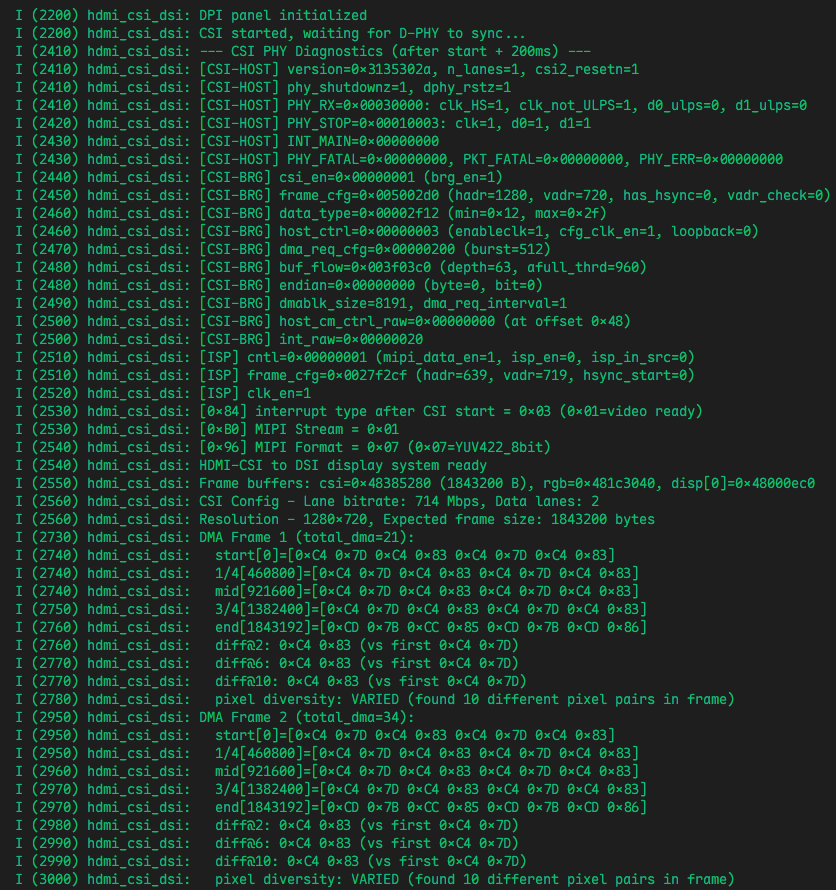Select the [CSI-BRG] csi_en line

pyautogui.click(x=259, y=178)
